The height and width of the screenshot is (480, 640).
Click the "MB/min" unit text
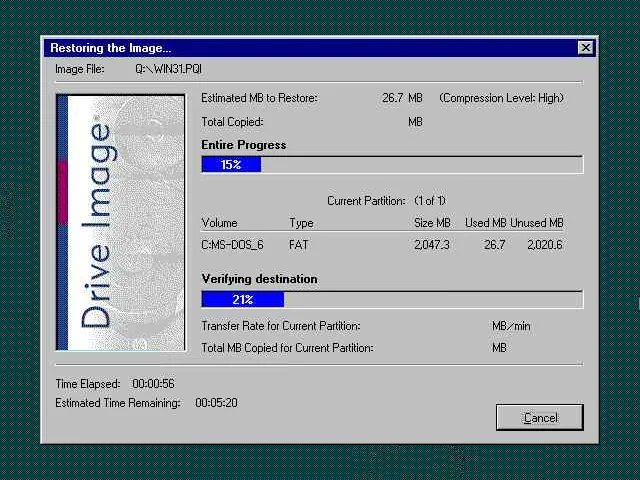(511, 326)
